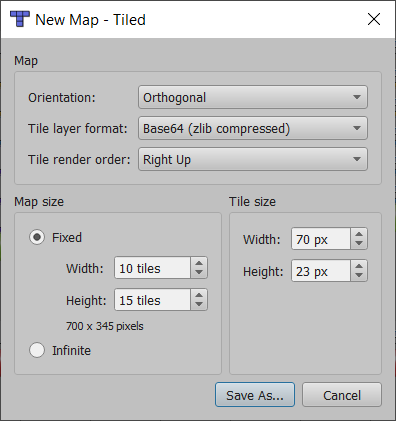
Task: Click the Save As... button
Action: 255,395
